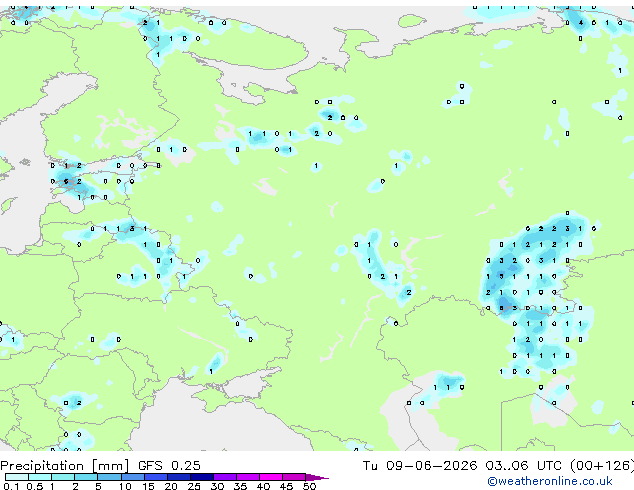Viewport: 634px width, 490px height.
Task: Click the 20–25 mm legend color swatch
Action: tap(178, 477)
